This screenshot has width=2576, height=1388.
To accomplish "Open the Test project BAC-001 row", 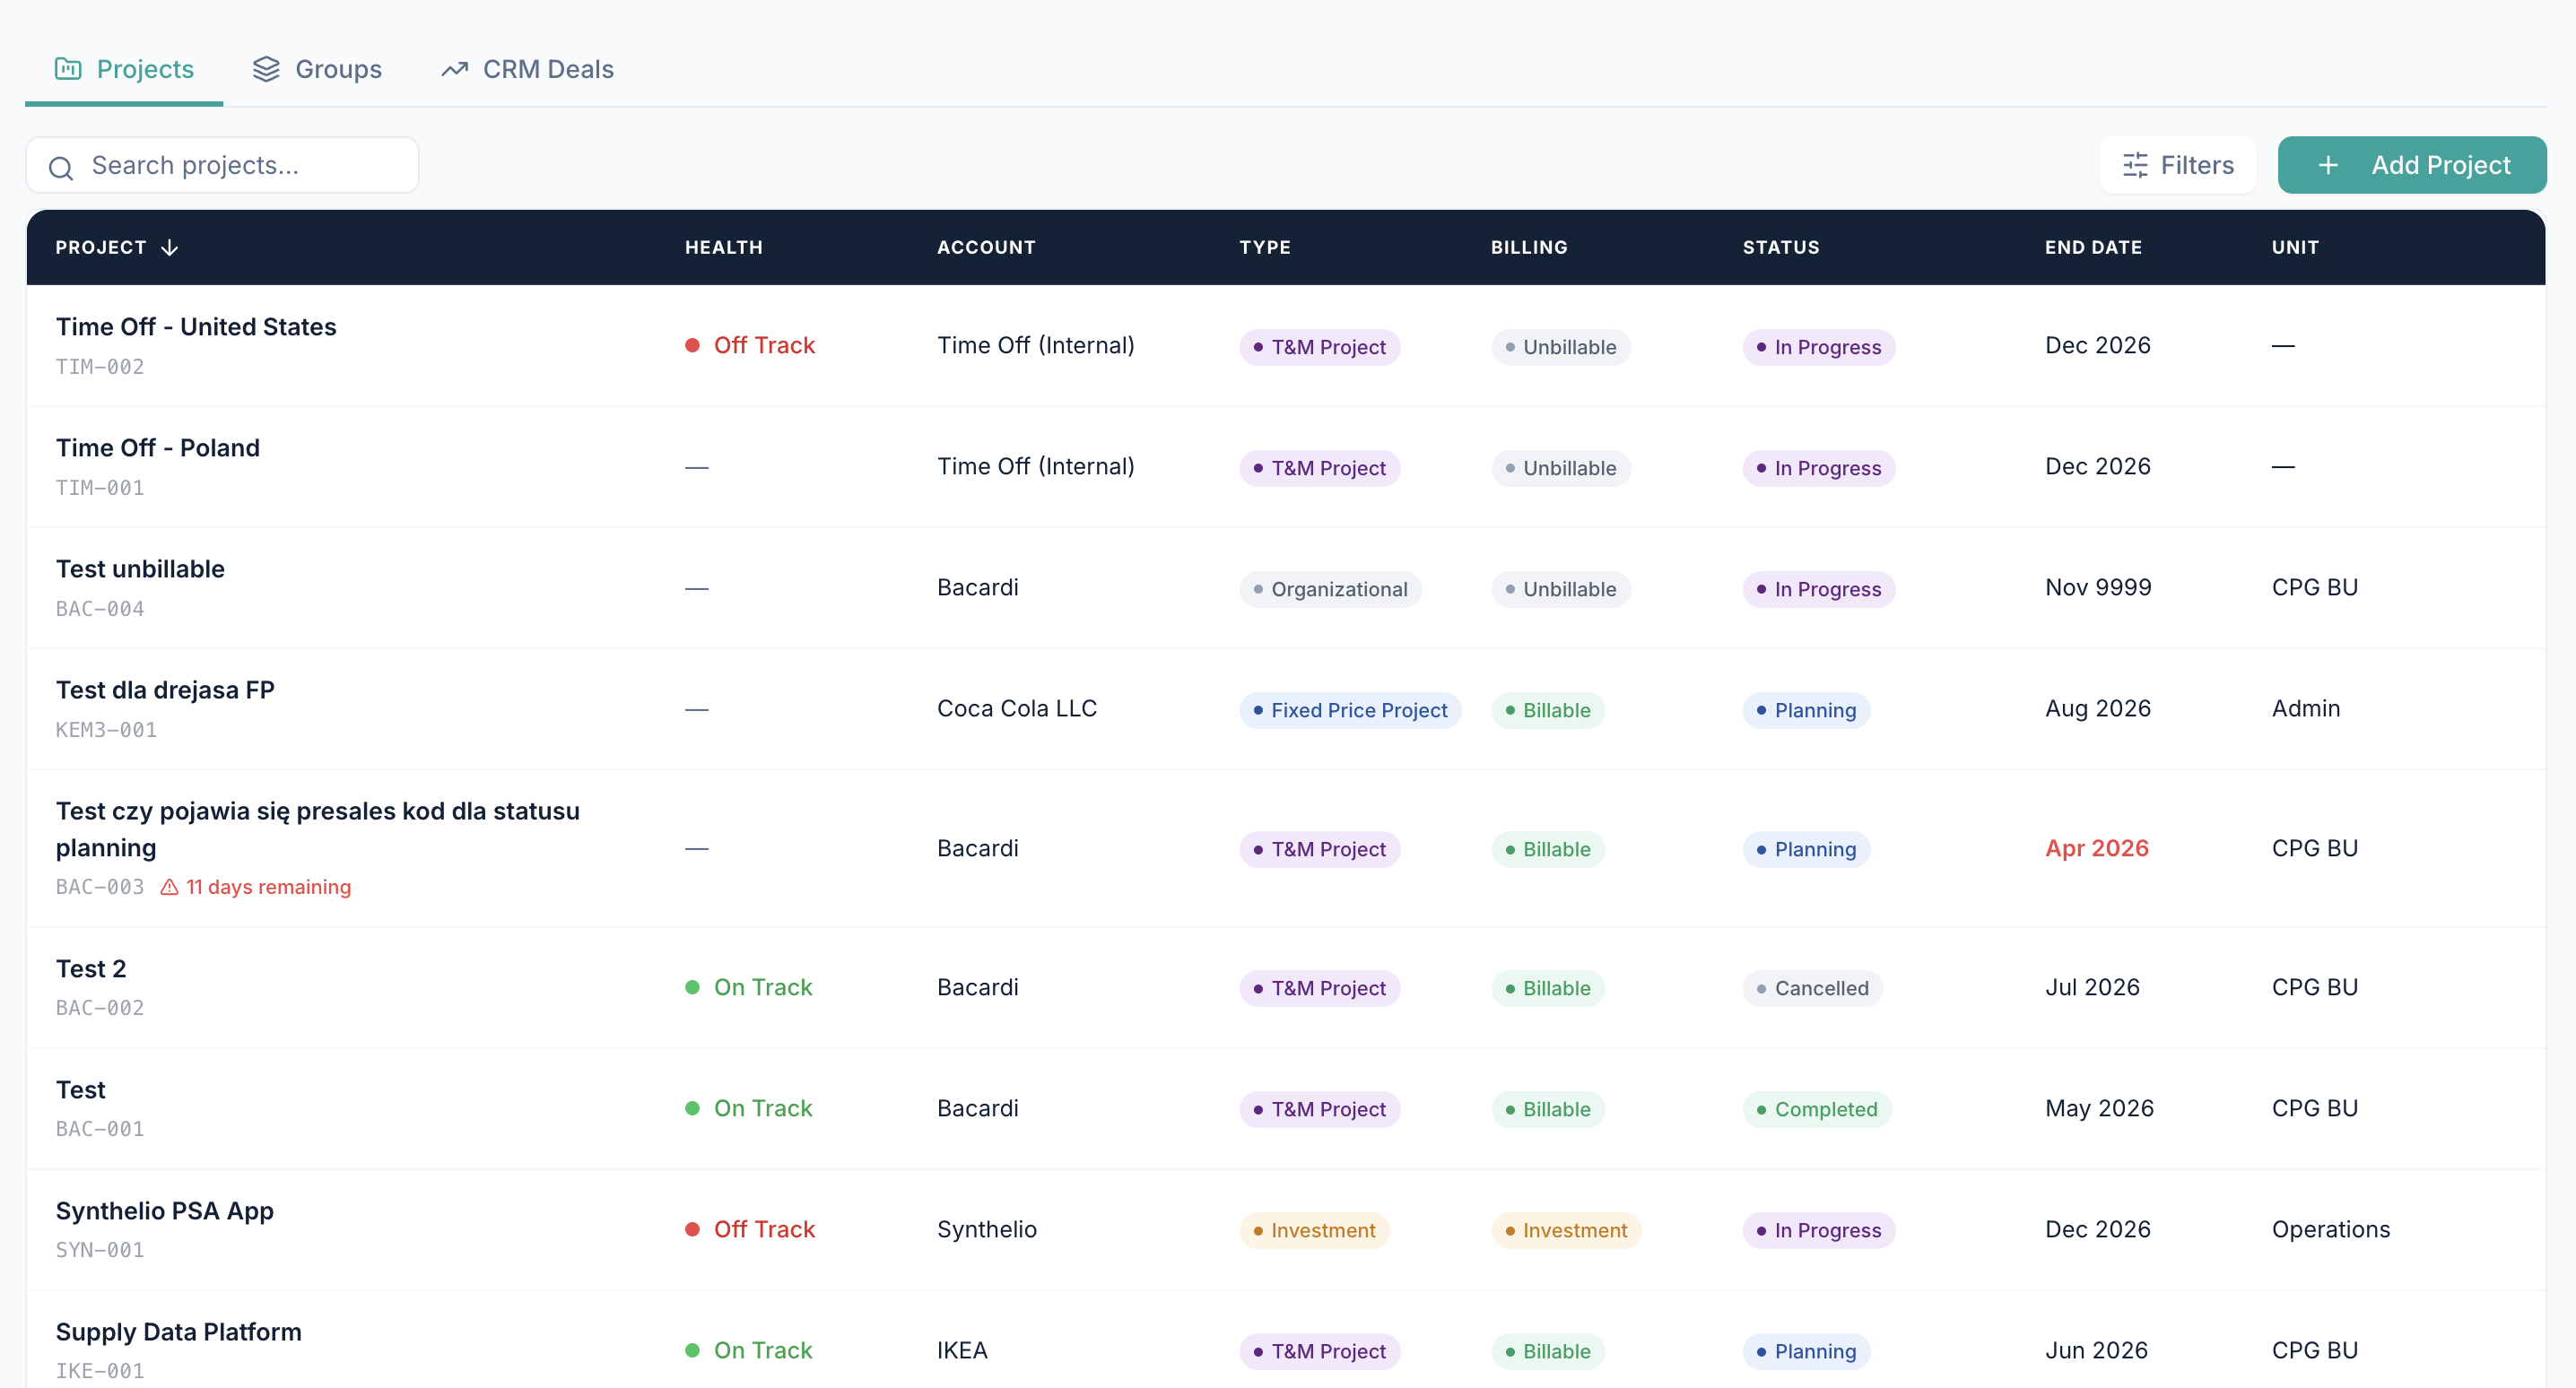I will (1286, 1108).
